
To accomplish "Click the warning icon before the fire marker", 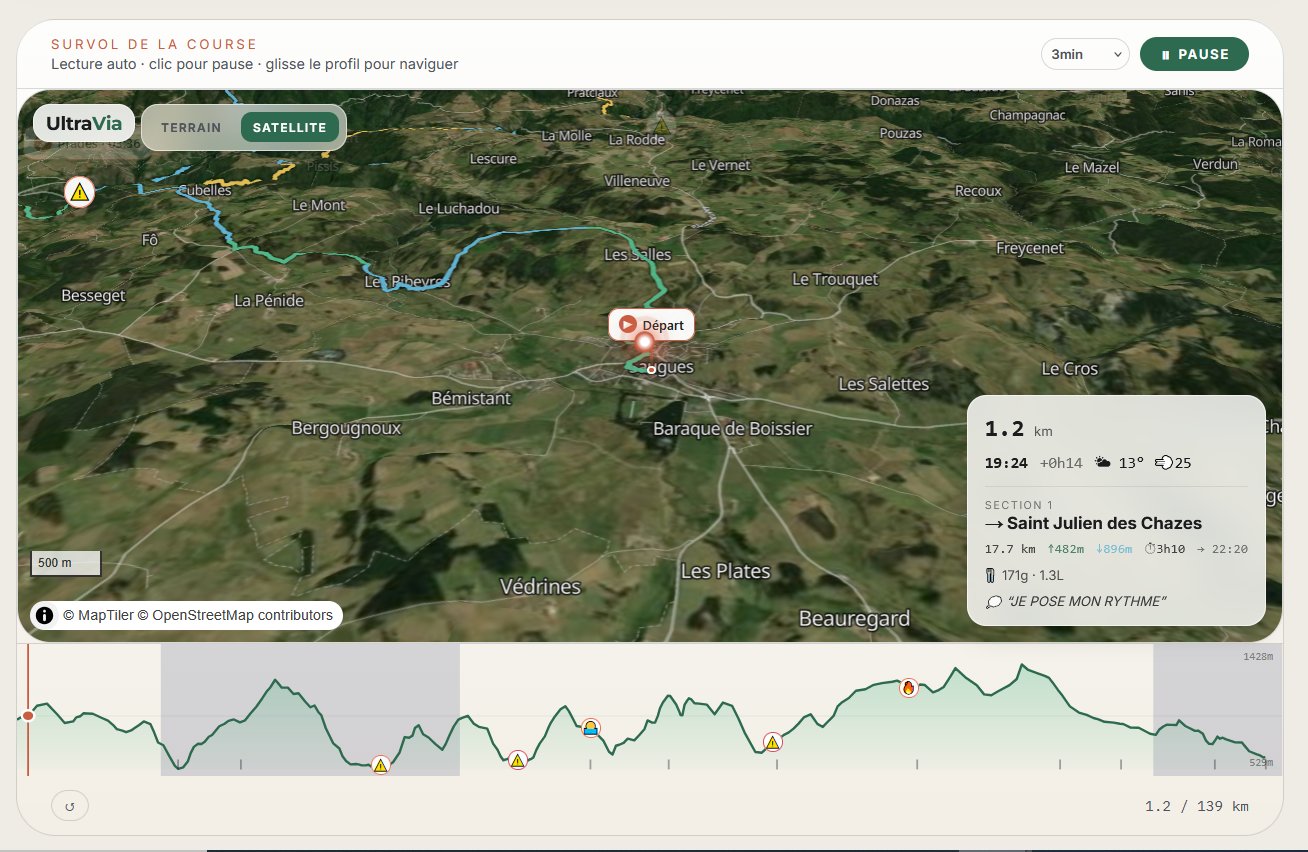I will coord(772,742).
